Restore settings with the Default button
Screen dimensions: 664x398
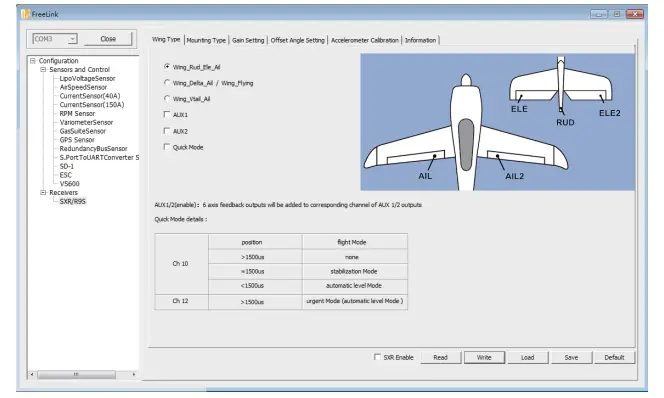614,357
